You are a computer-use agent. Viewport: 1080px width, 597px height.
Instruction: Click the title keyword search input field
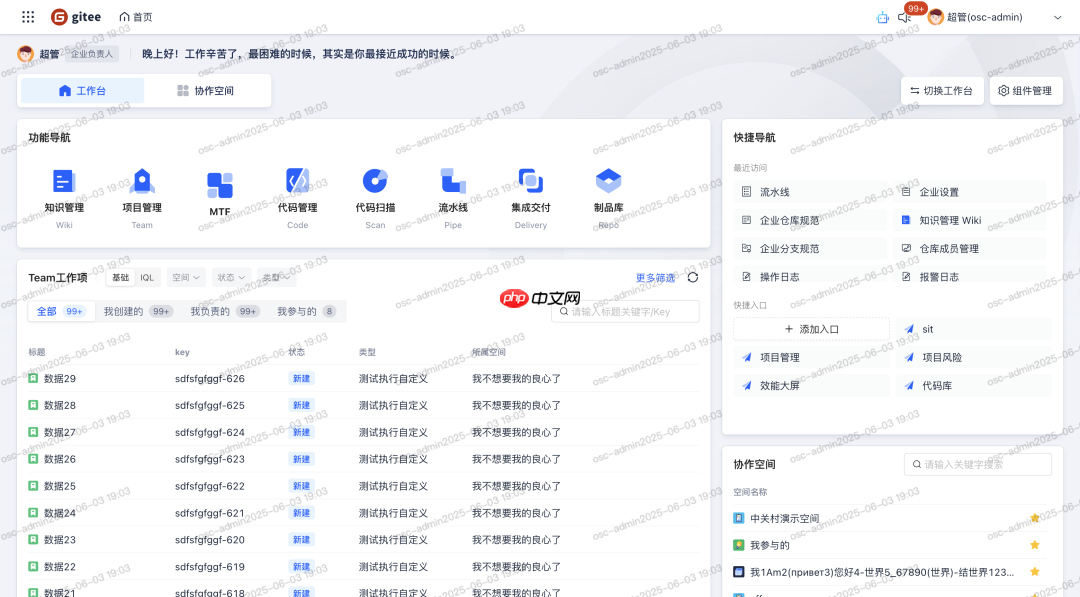point(625,311)
